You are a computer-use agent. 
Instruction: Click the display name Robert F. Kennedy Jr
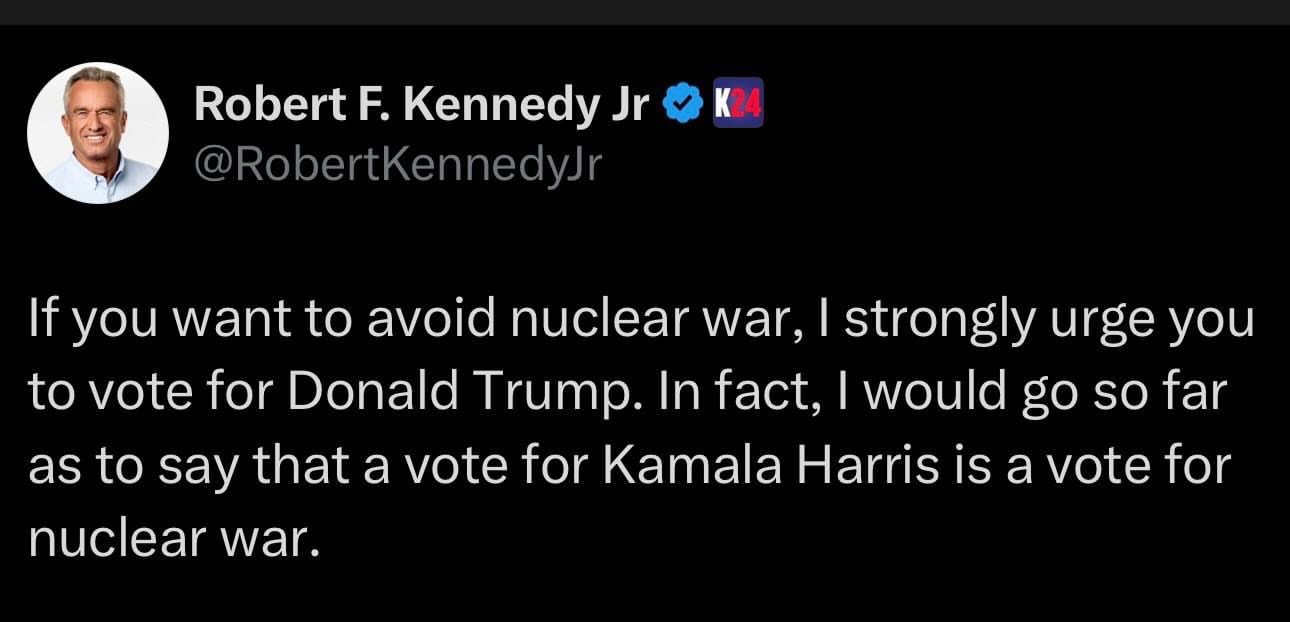[x=422, y=104]
